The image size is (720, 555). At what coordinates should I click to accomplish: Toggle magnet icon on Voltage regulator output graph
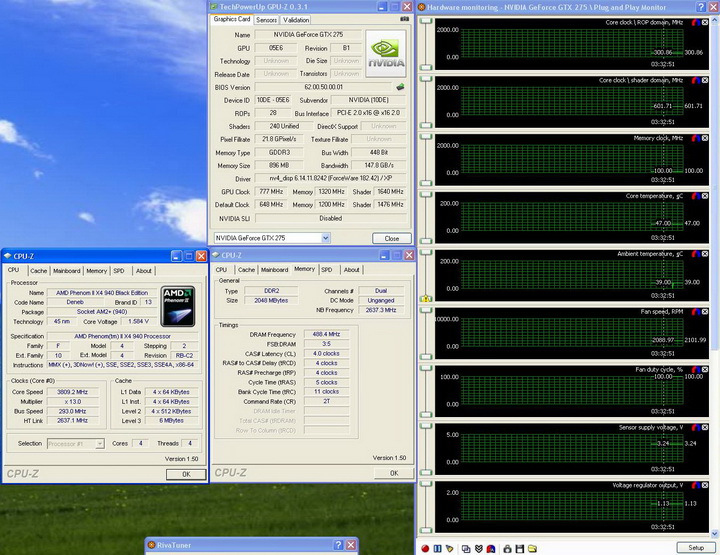pos(696,485)
